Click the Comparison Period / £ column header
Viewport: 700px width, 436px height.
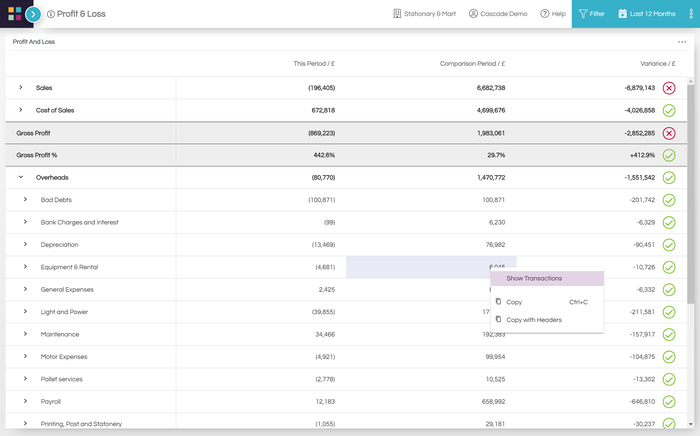(472, 64)
